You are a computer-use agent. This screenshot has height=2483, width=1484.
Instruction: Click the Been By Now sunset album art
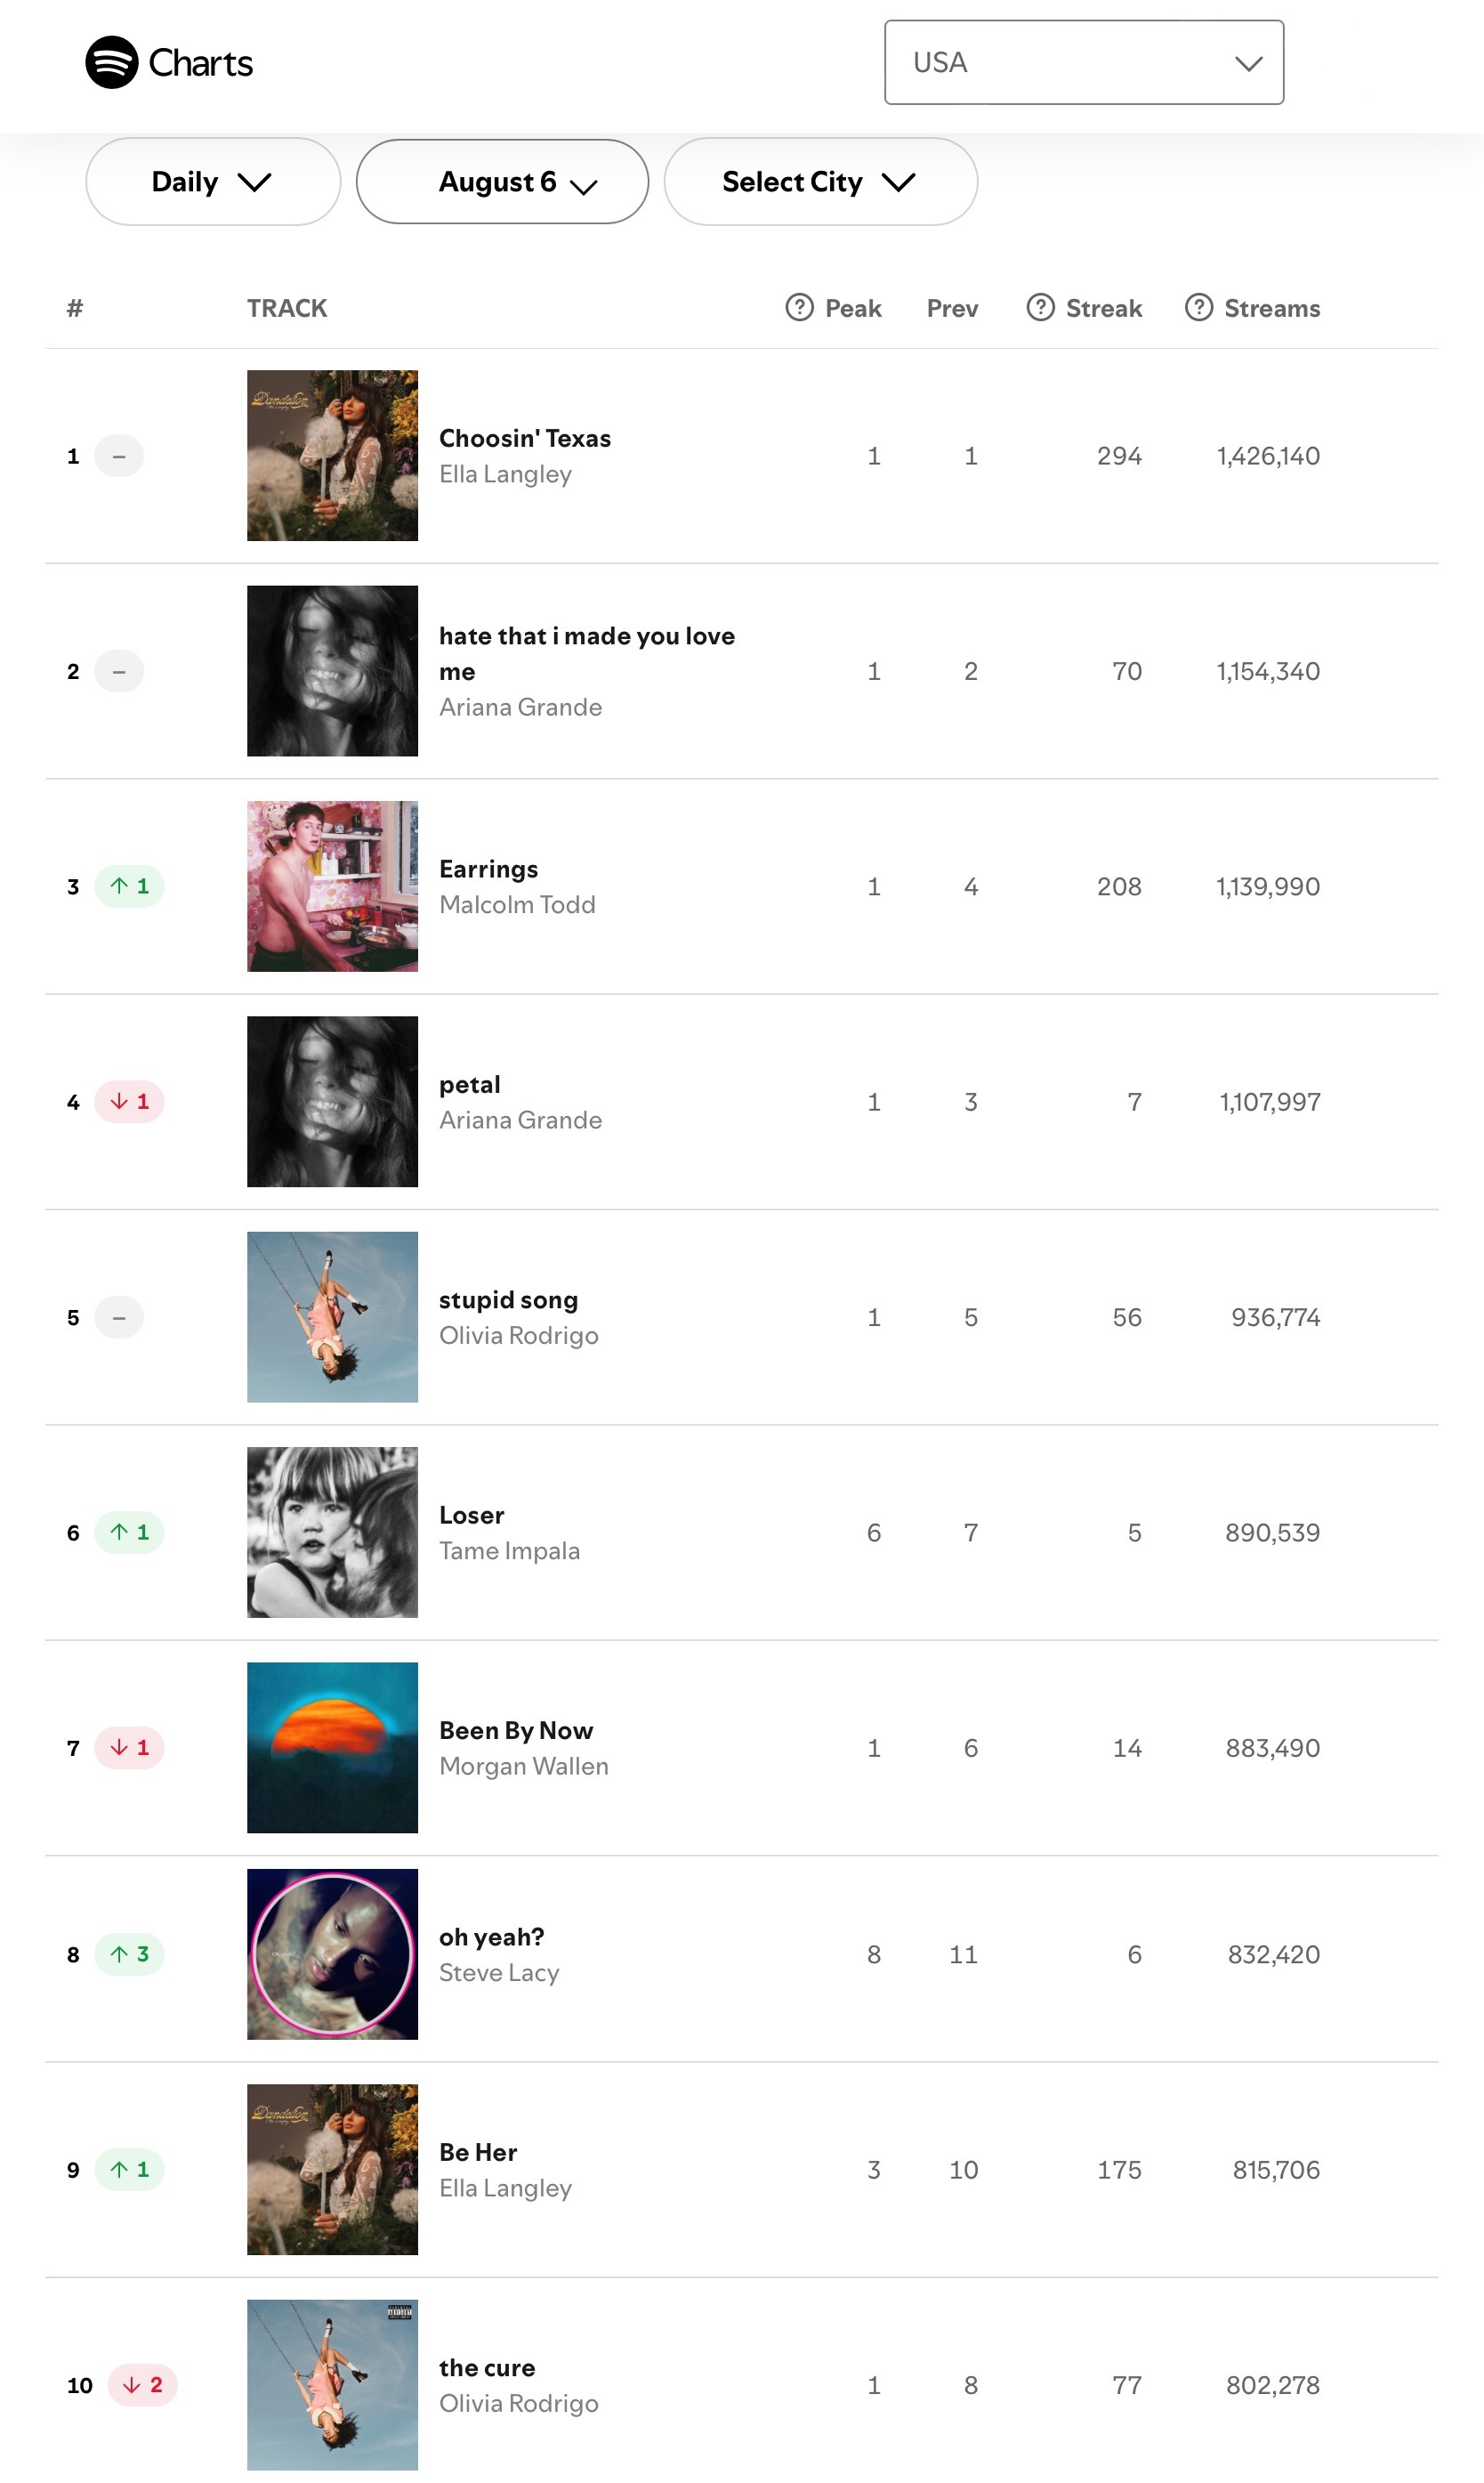tap(332, 1747)
